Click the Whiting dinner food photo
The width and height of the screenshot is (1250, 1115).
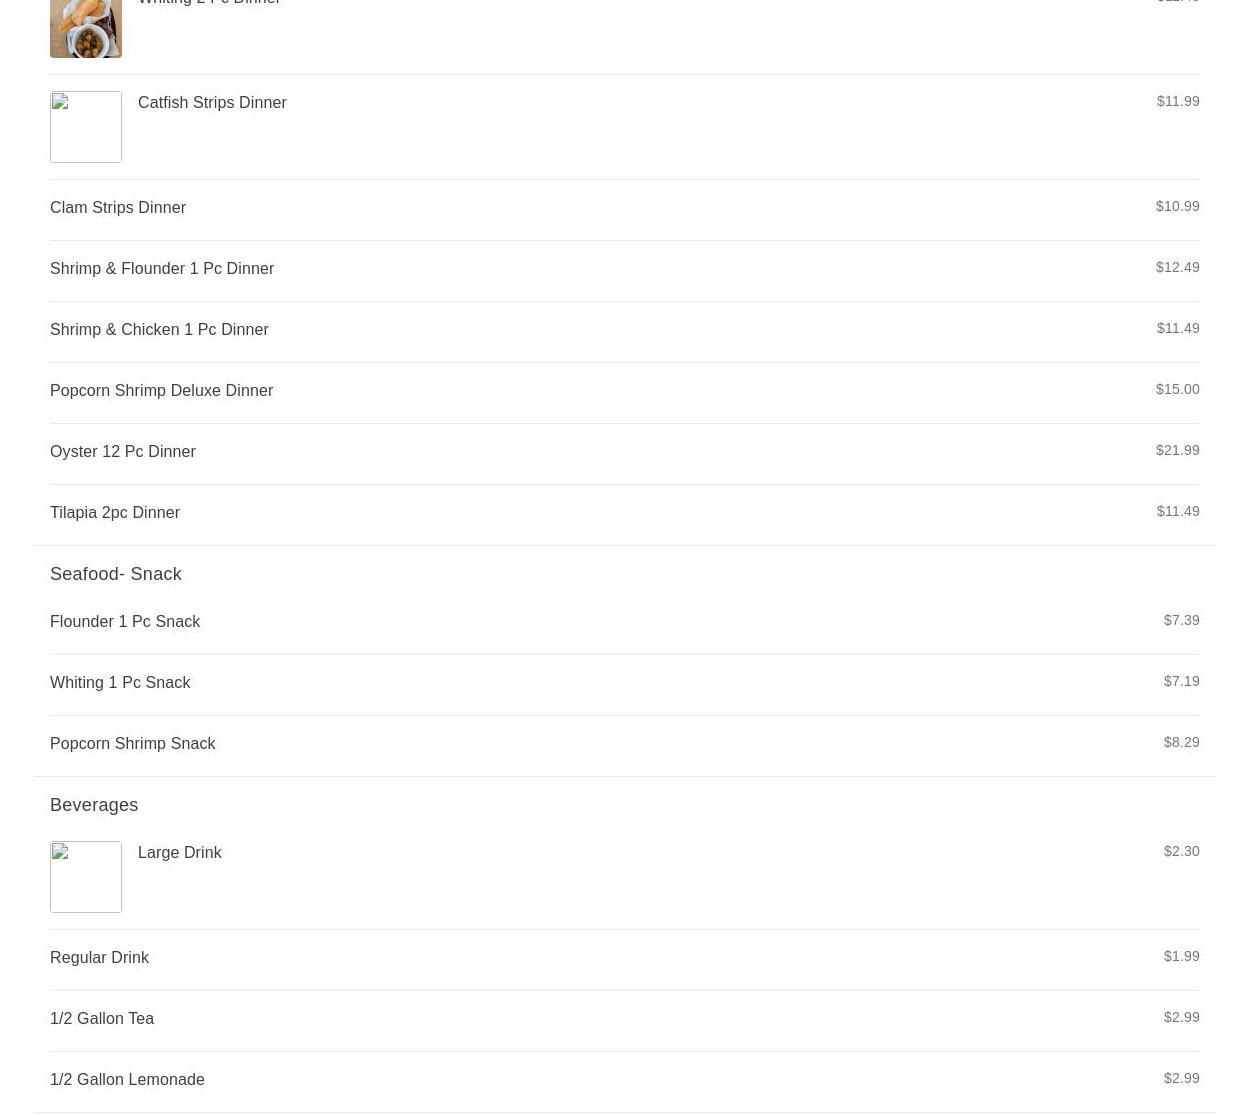click(x=86, y=28)
